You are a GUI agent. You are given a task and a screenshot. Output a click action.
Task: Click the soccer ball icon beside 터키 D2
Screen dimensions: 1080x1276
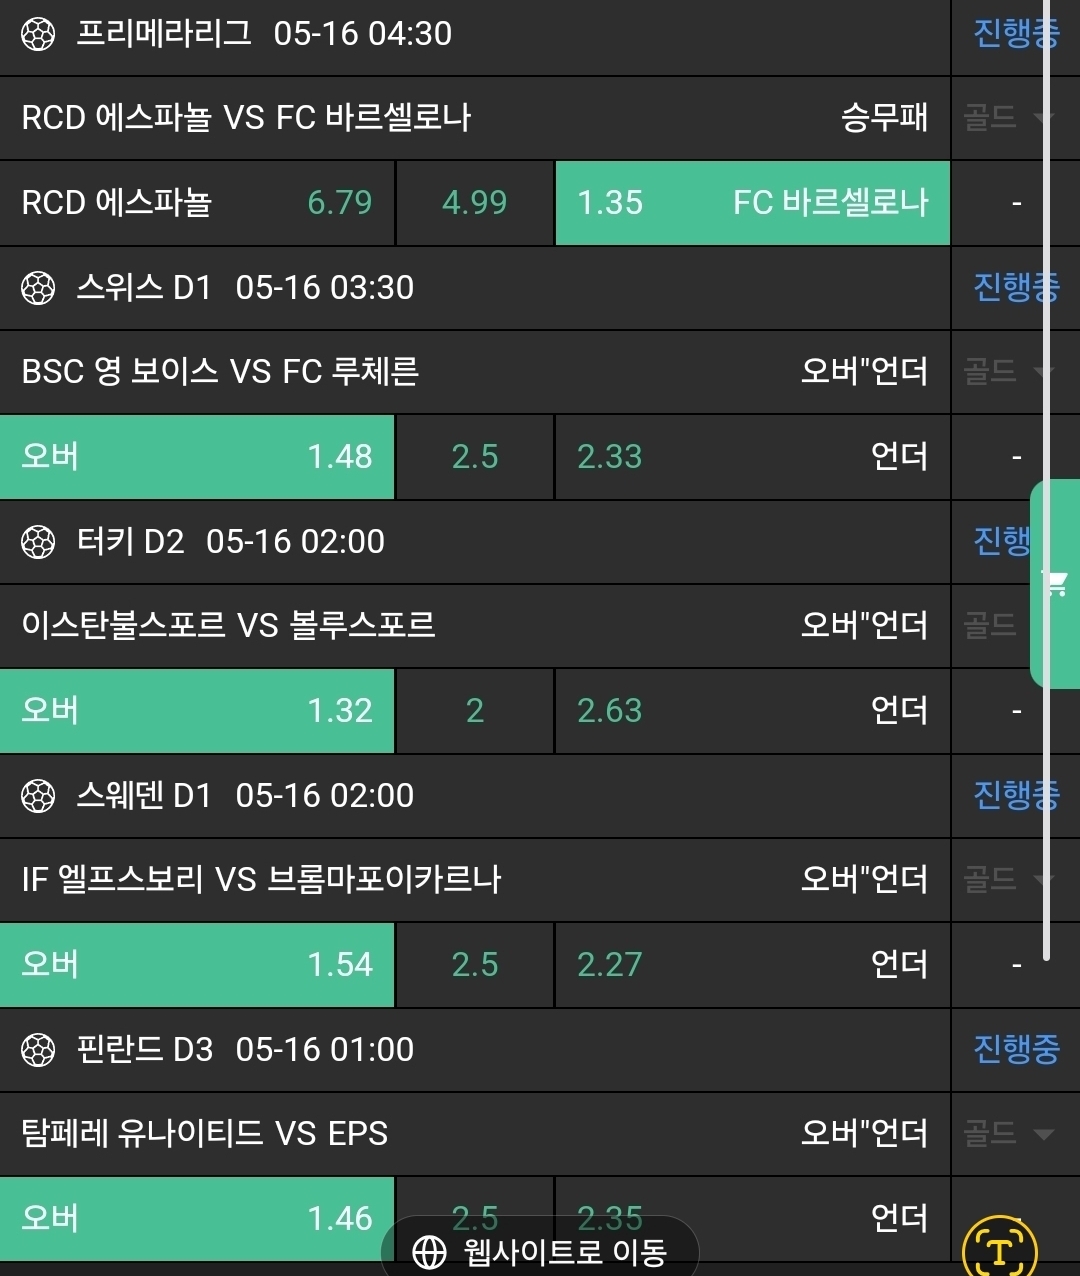pyautogui.click(x=38, y=542)
